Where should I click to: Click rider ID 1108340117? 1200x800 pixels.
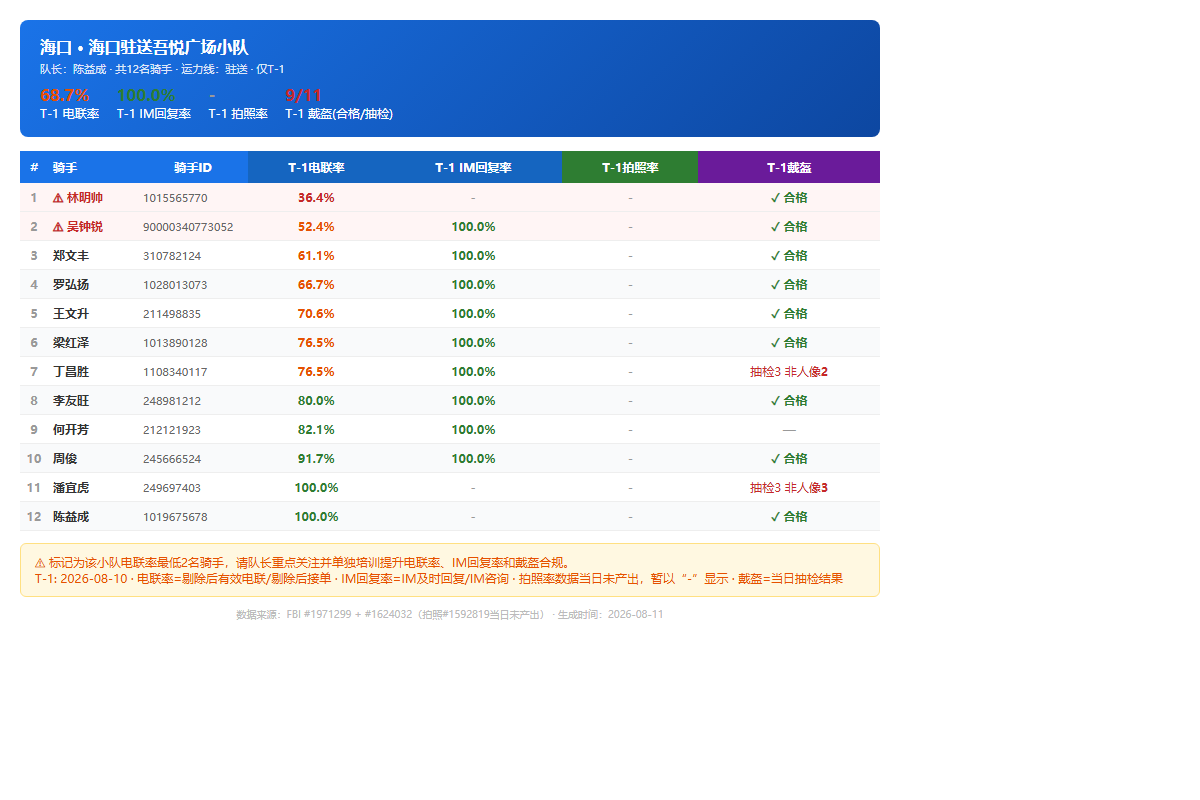[x=175, y=372]
